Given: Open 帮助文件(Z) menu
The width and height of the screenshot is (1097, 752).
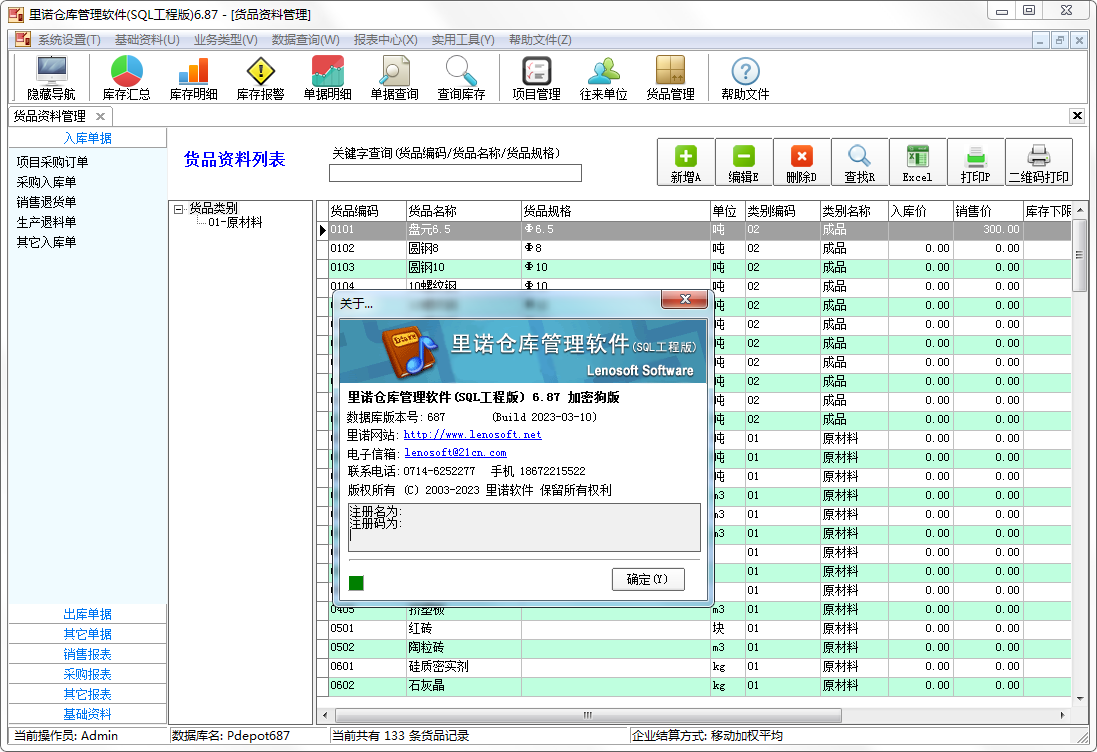Looking at the screenshot, I should (540, 40).
